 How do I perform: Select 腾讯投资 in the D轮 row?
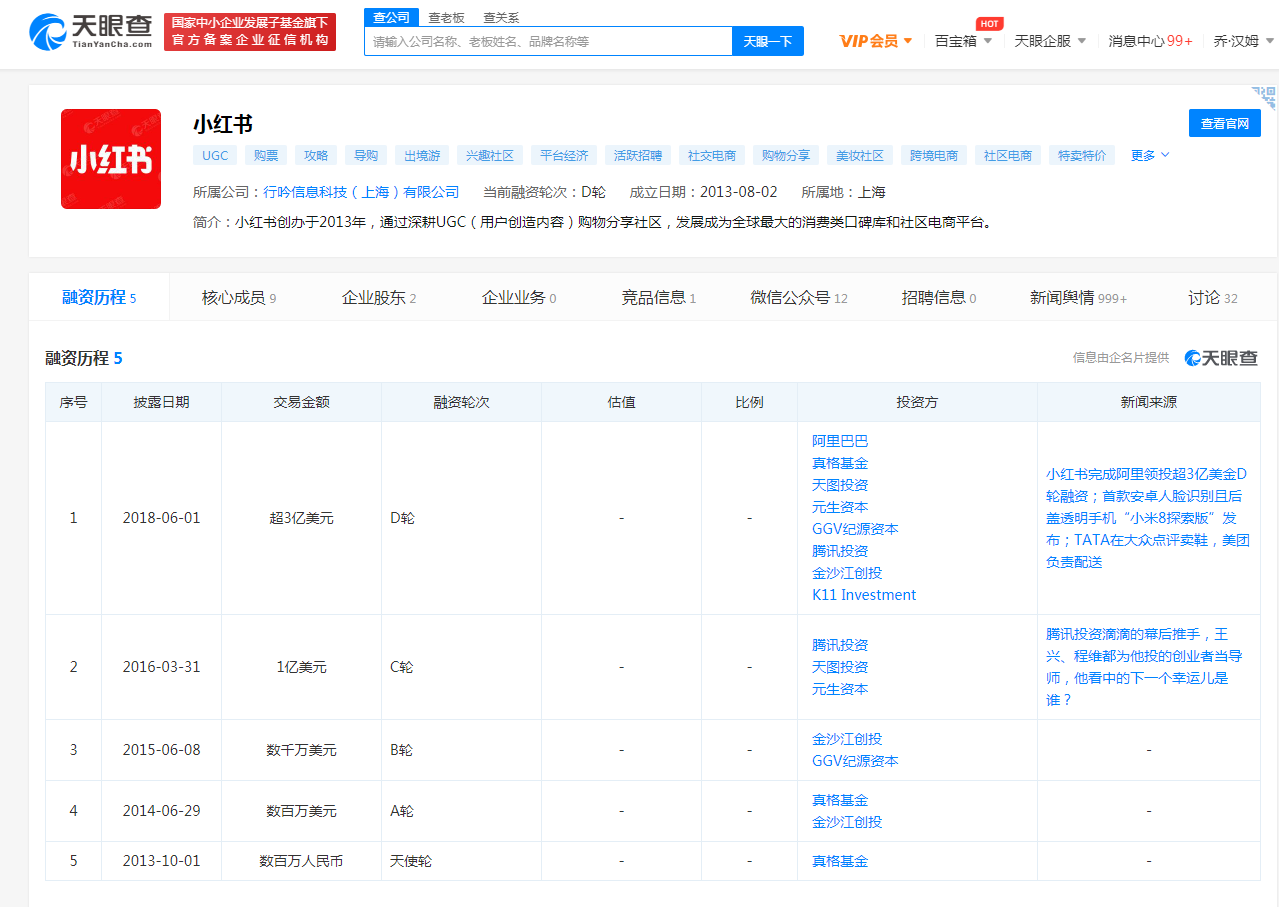point(840,551)
